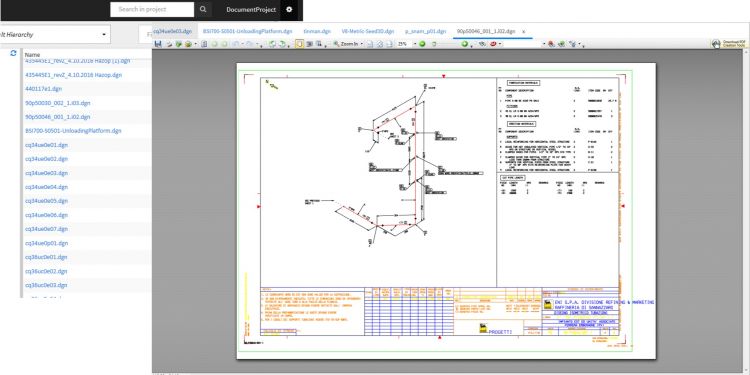
Task: Click the rotate counterclockwise icon
Action: [x=272, y=44]
